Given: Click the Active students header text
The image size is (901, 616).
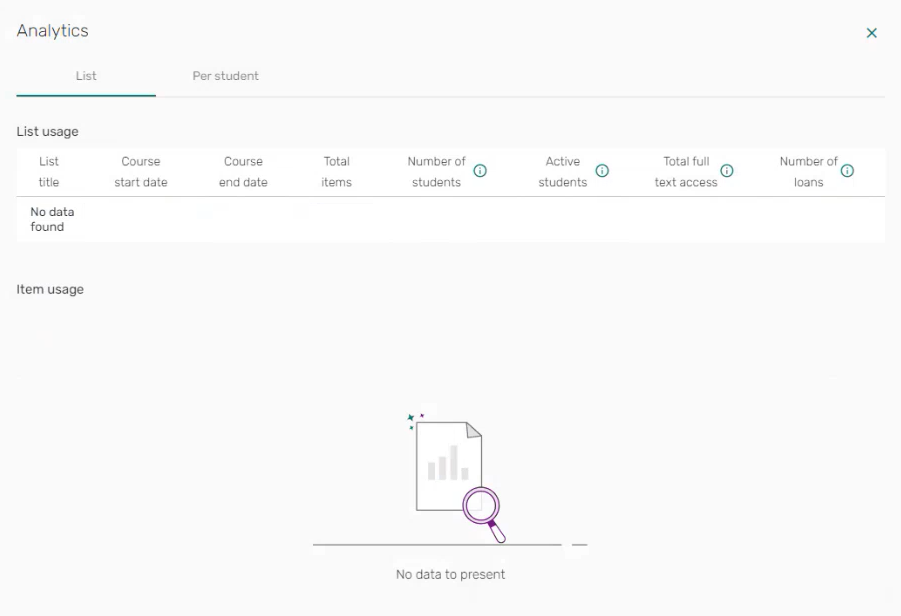Looking at the screenshot, I should click(563, 172).
